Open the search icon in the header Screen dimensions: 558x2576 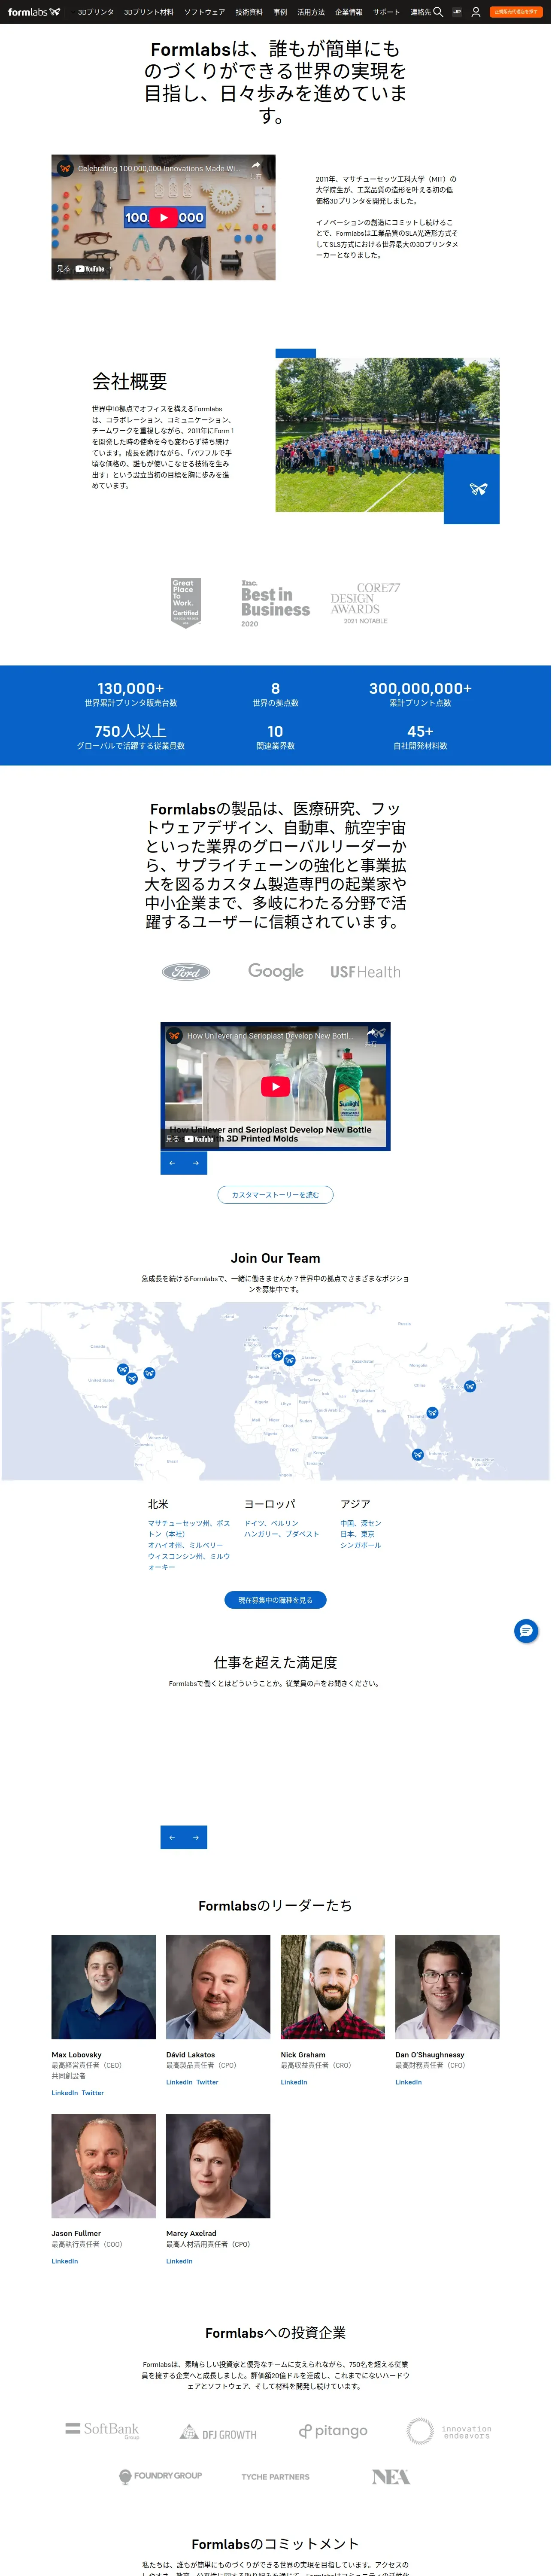[438, 12]
